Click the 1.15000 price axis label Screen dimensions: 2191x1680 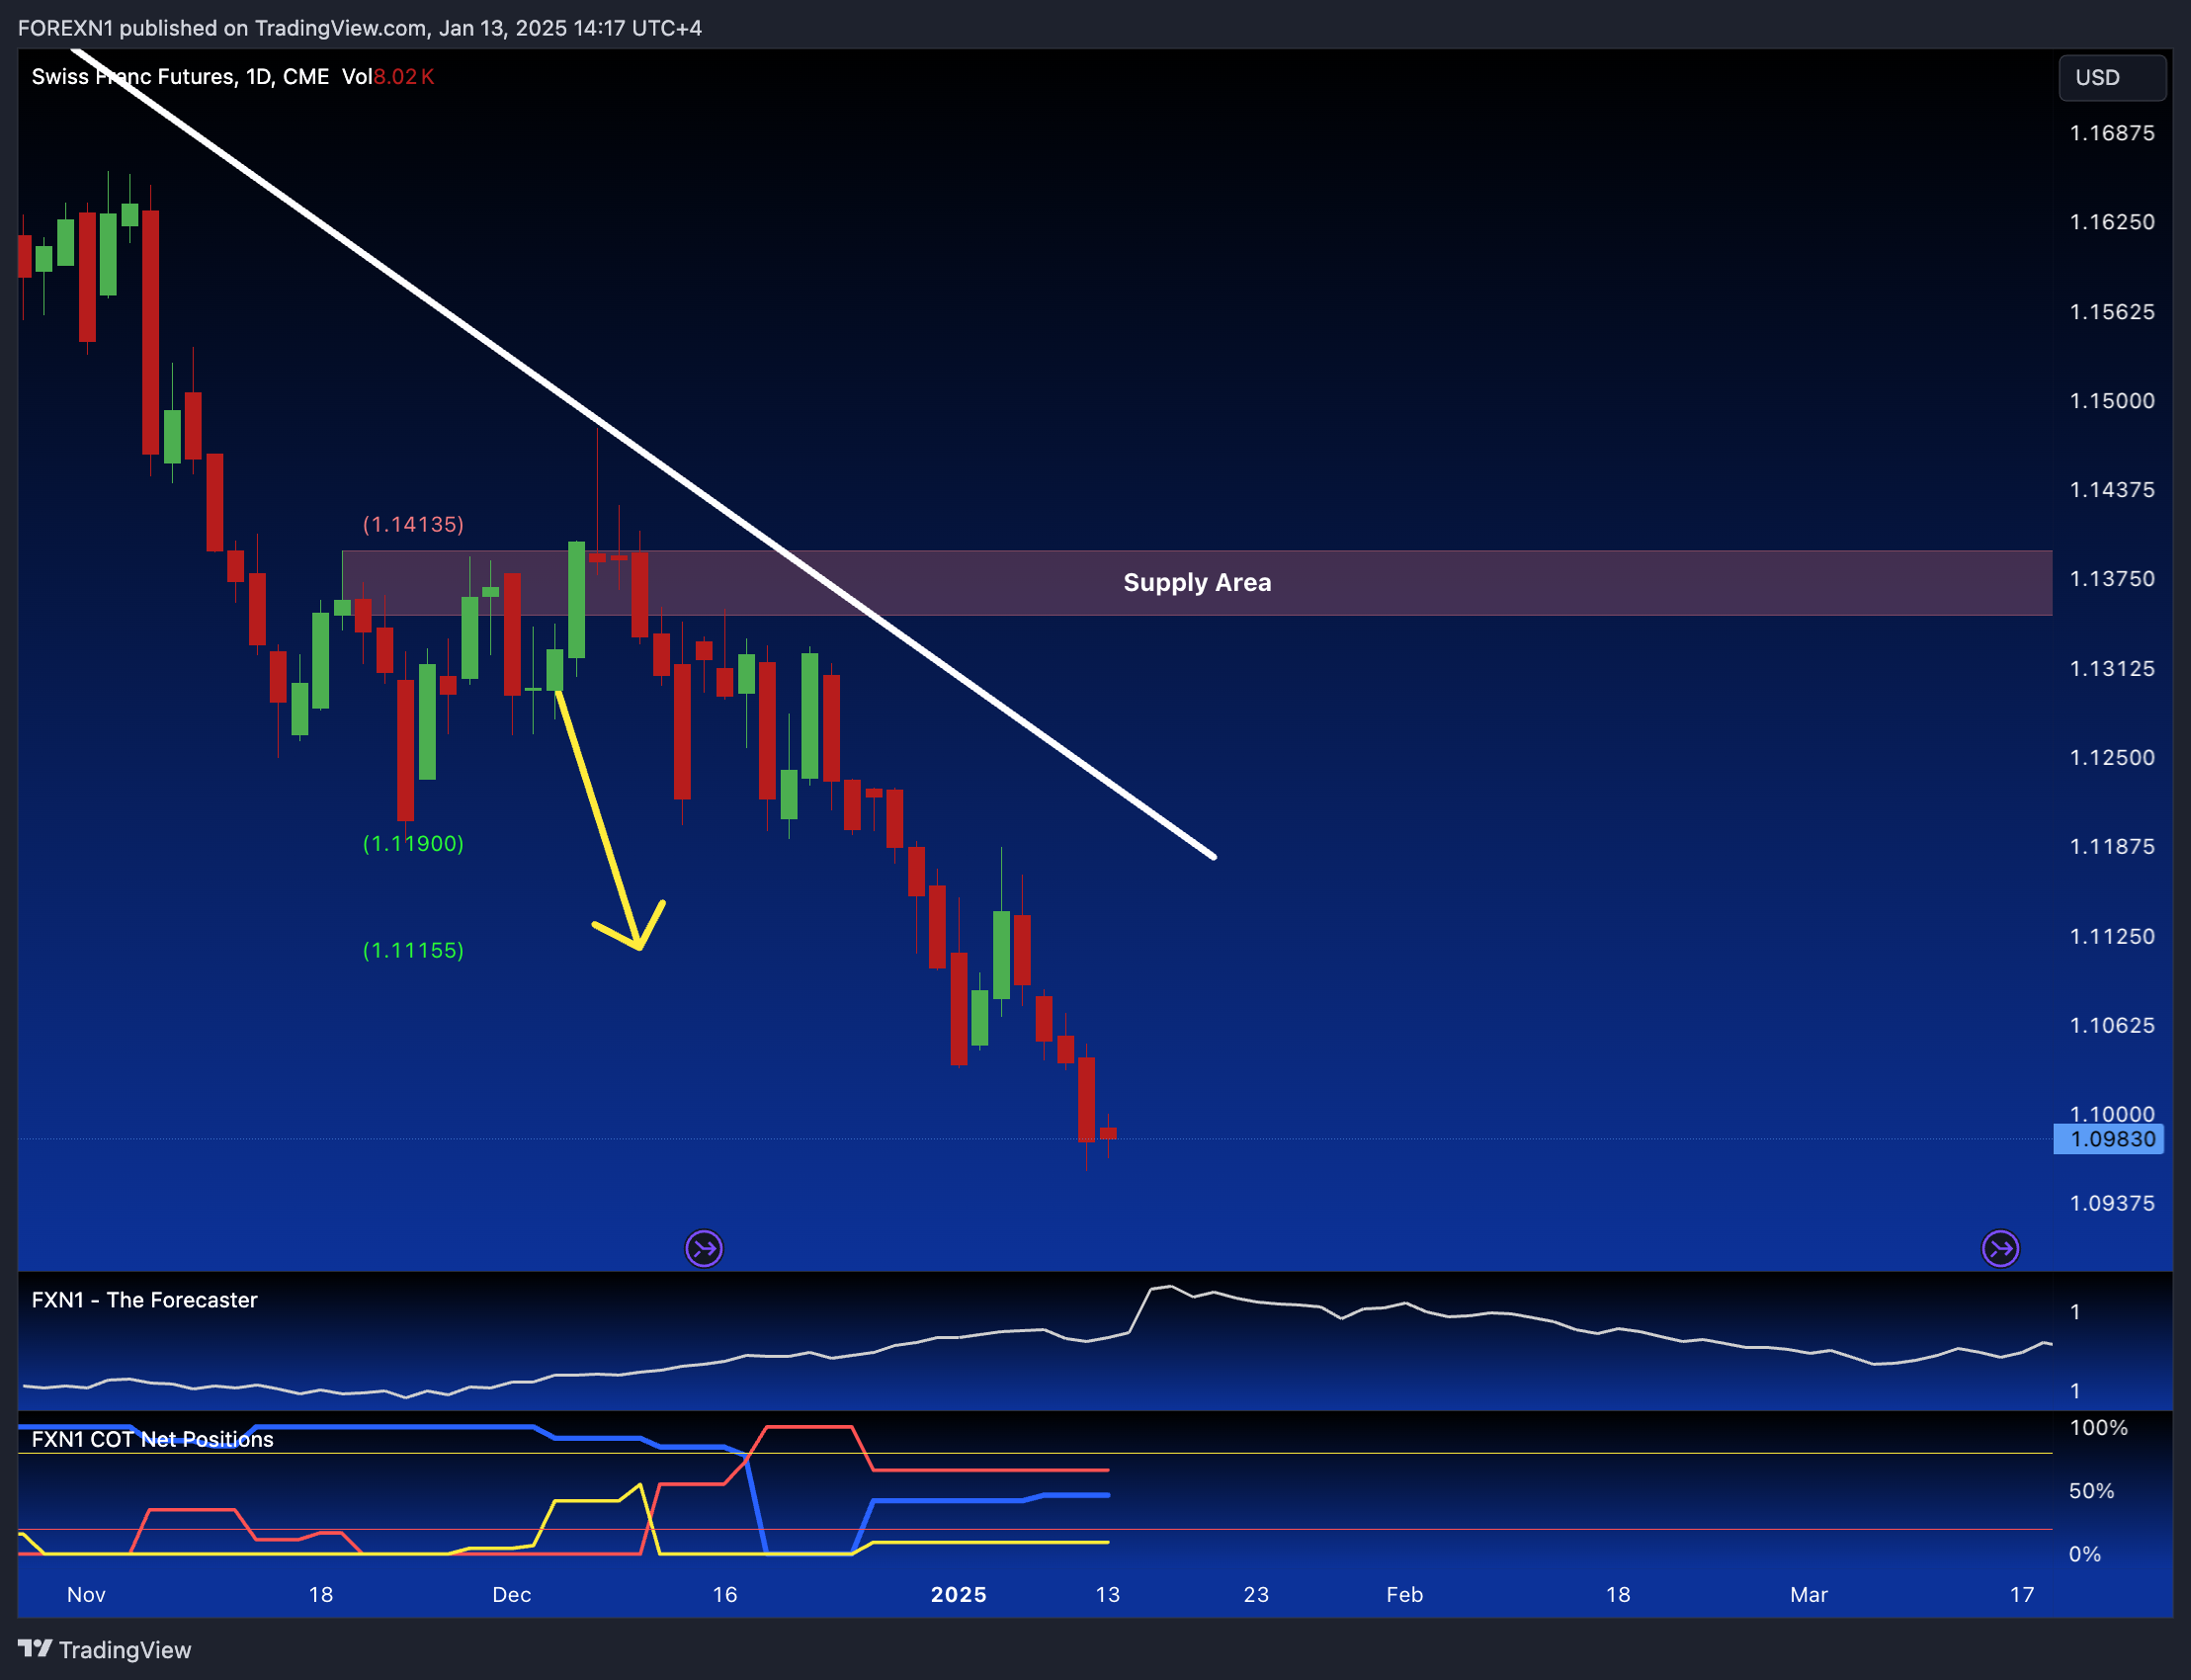click(2112, 401)
